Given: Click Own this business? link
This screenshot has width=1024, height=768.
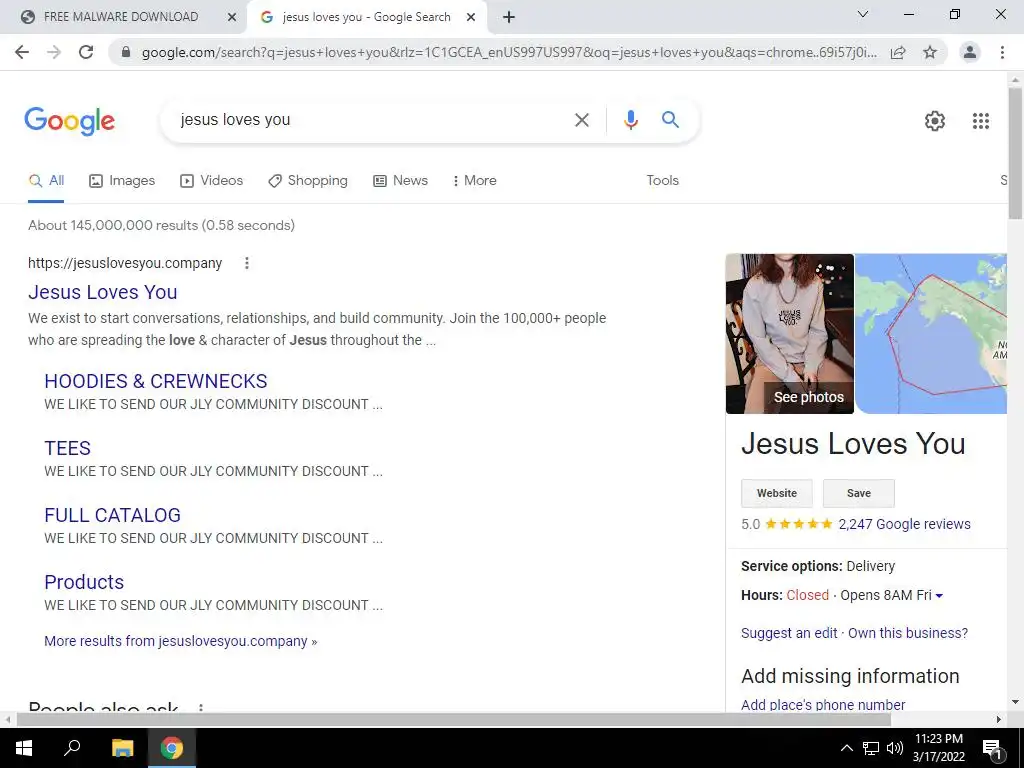Looking at the screenshot, I should [908, 633].
